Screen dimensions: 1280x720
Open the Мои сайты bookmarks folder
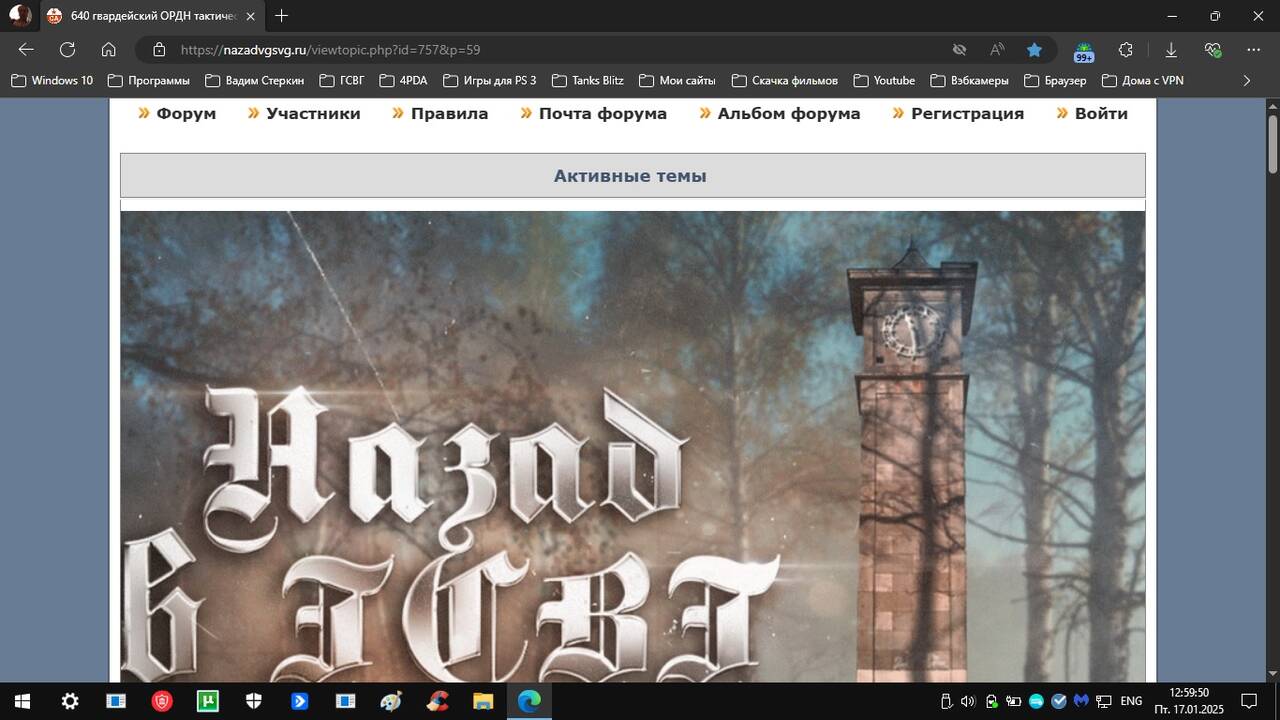coord(678,80)
